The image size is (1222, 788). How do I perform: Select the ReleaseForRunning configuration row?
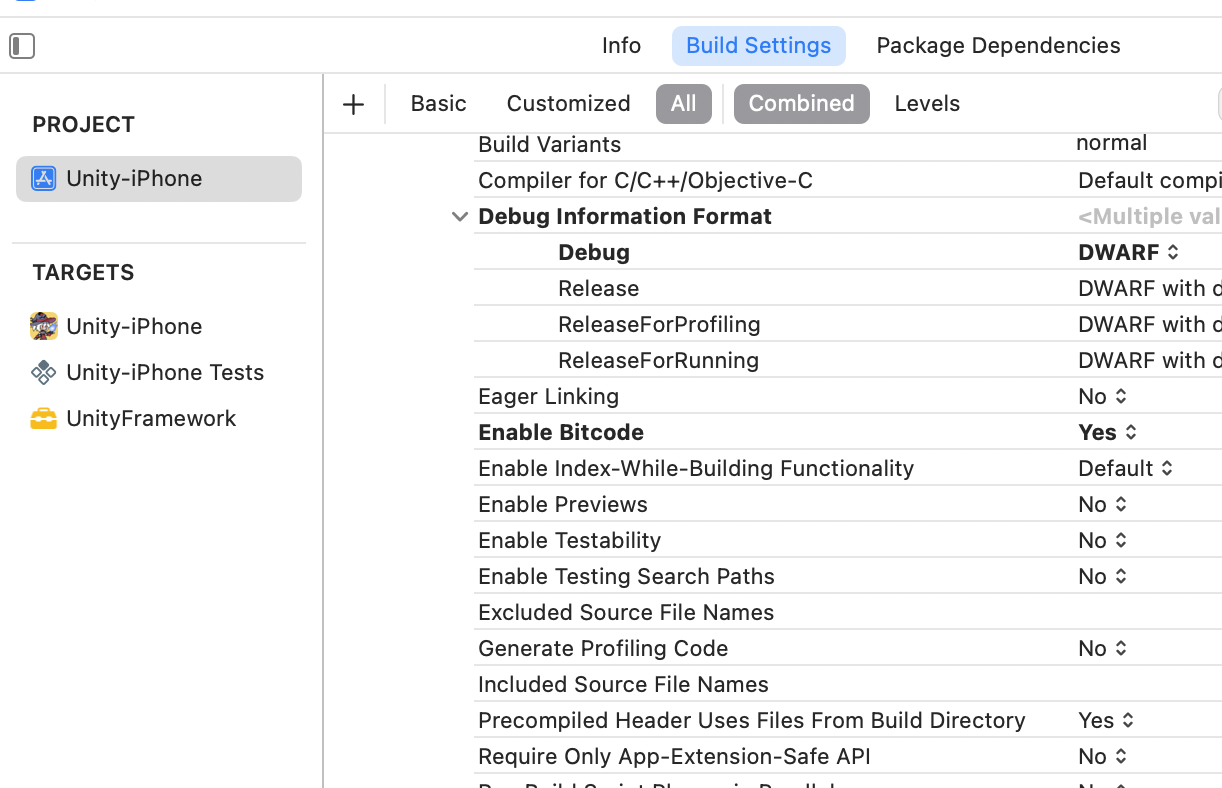(x=848, y=360)
